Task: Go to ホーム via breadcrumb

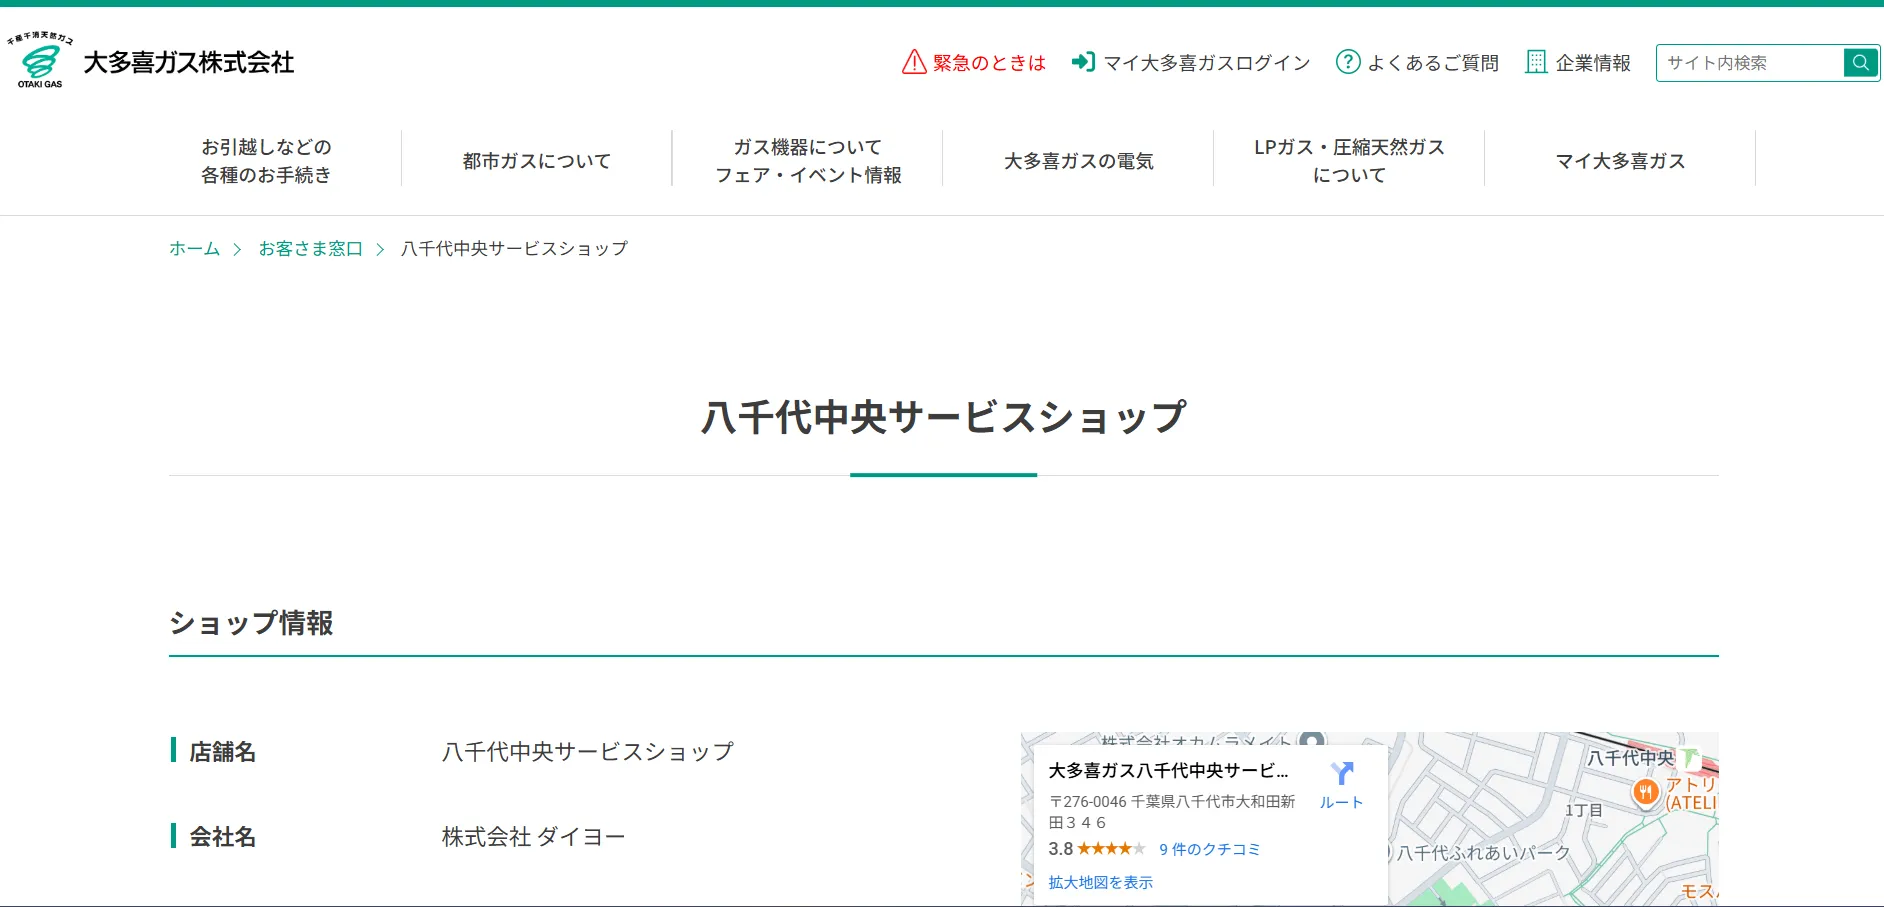Action: pos(194,248)
